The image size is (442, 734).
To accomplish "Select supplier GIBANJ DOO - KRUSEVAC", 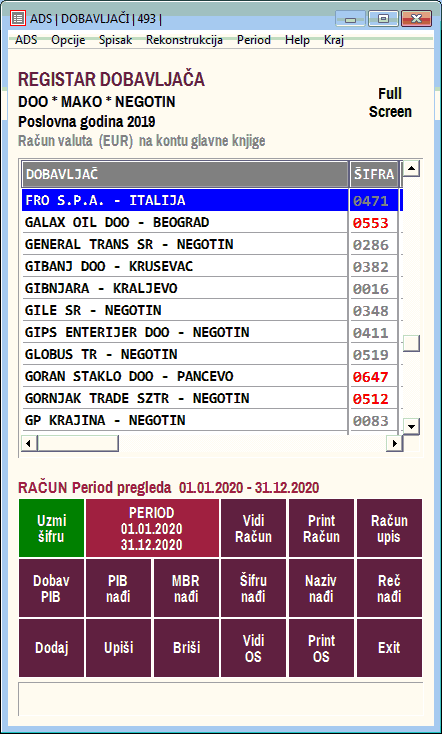I will click(x=185, y=266).
